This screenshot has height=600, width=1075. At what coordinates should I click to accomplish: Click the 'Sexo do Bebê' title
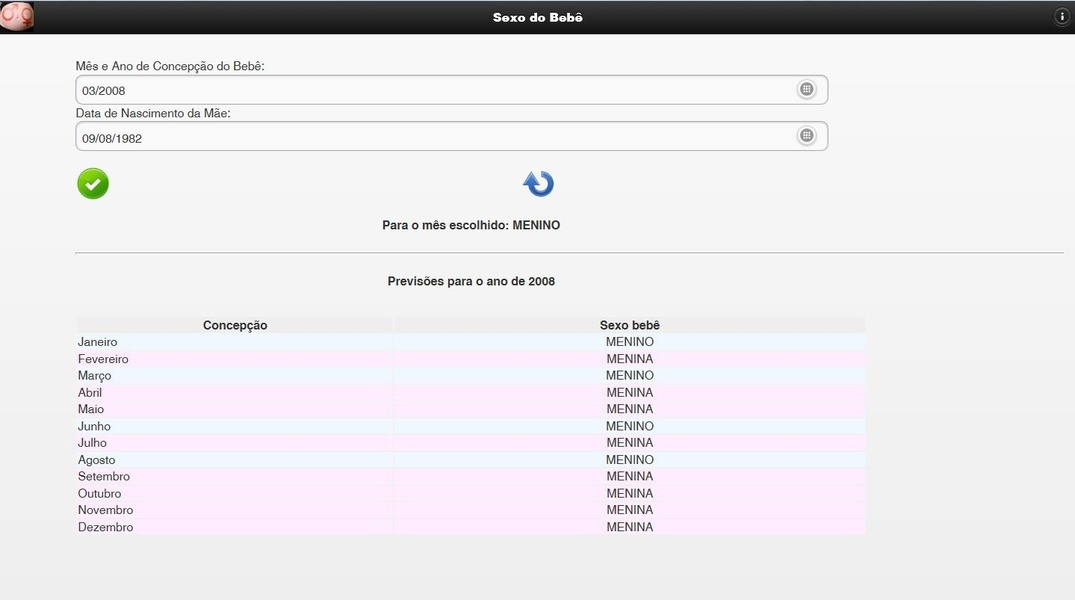(x=538, y=17)
